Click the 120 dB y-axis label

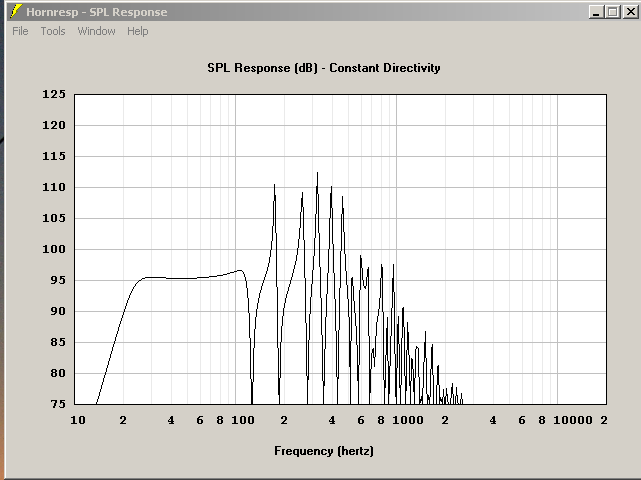coord(54,125)
